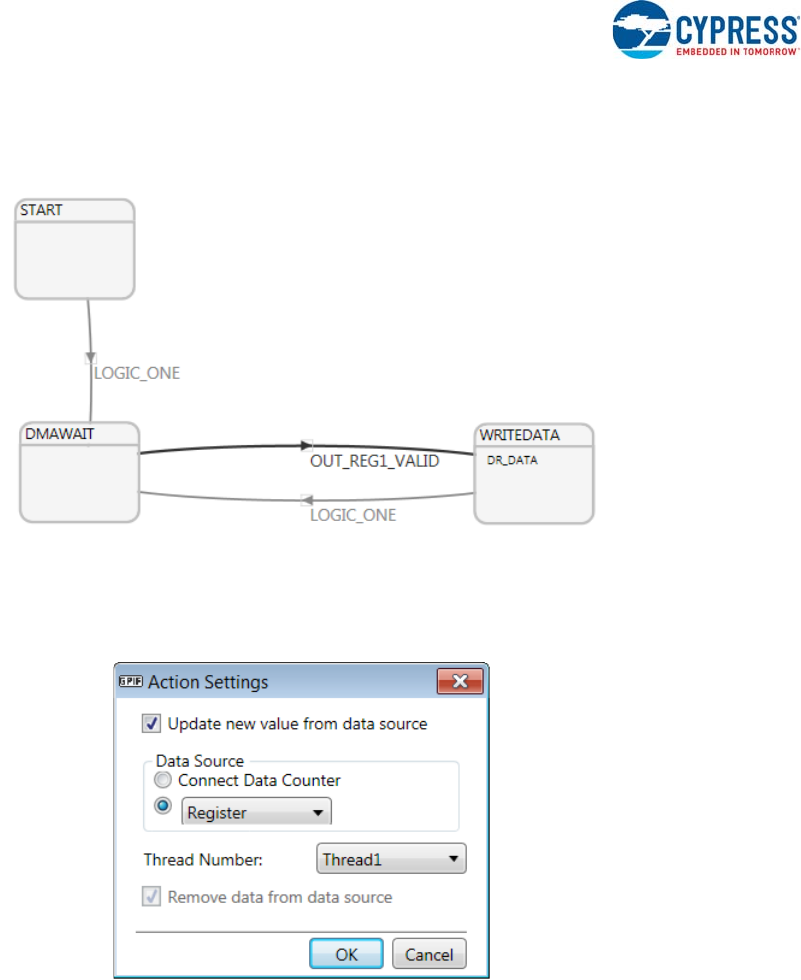Image resolution: width=801 pixels, height=980 pixels.
Task: Select the Register radio button
Action: pos(162,806)
